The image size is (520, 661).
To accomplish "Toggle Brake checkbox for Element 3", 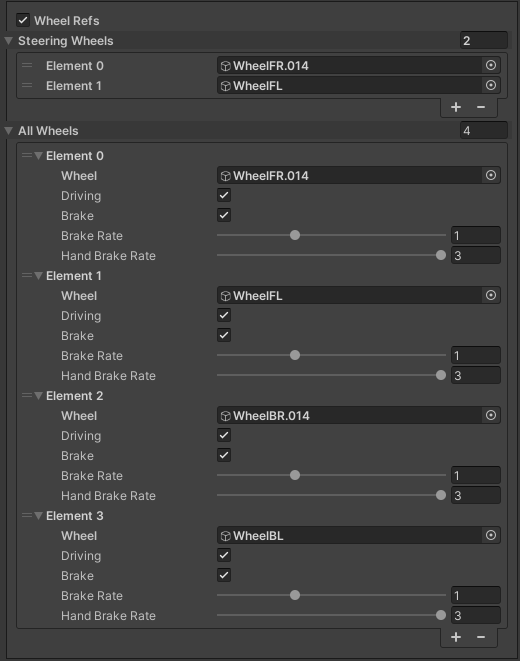I will tap(224, 575).
